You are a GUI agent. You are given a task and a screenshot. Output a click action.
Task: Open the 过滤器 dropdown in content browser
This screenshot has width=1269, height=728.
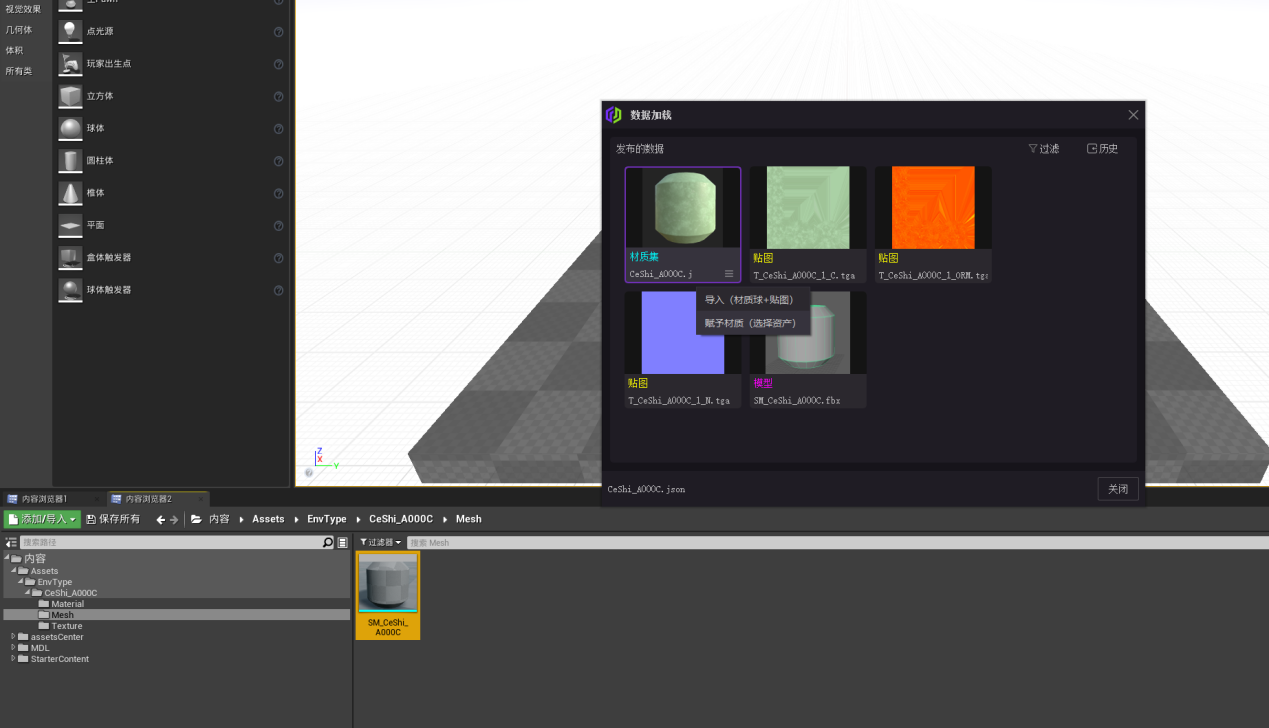tap(380, 541)
